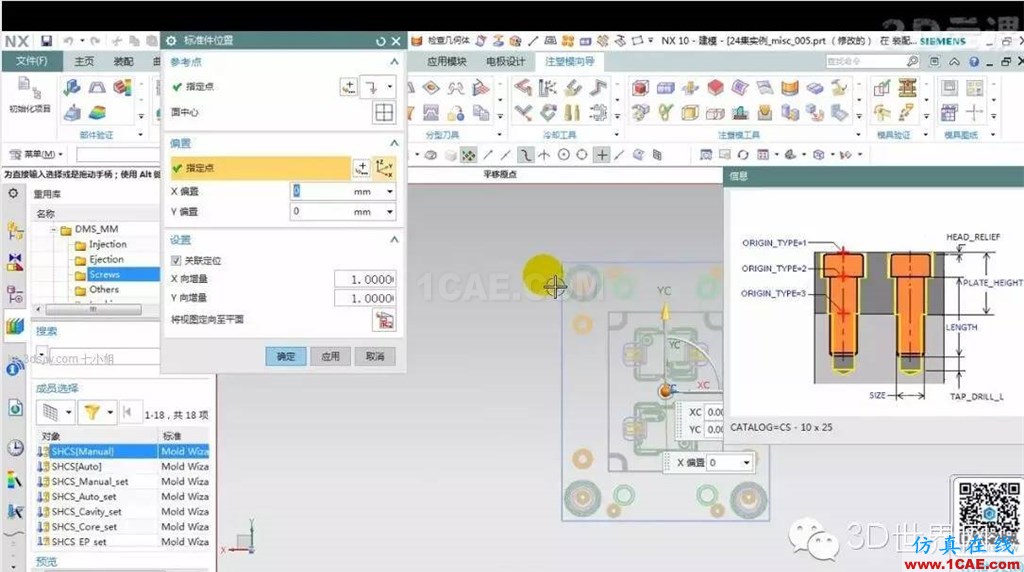The image size is (1024, 572).
Task: Open the point type dropdown next to 指定点
Action: point(390,87)
